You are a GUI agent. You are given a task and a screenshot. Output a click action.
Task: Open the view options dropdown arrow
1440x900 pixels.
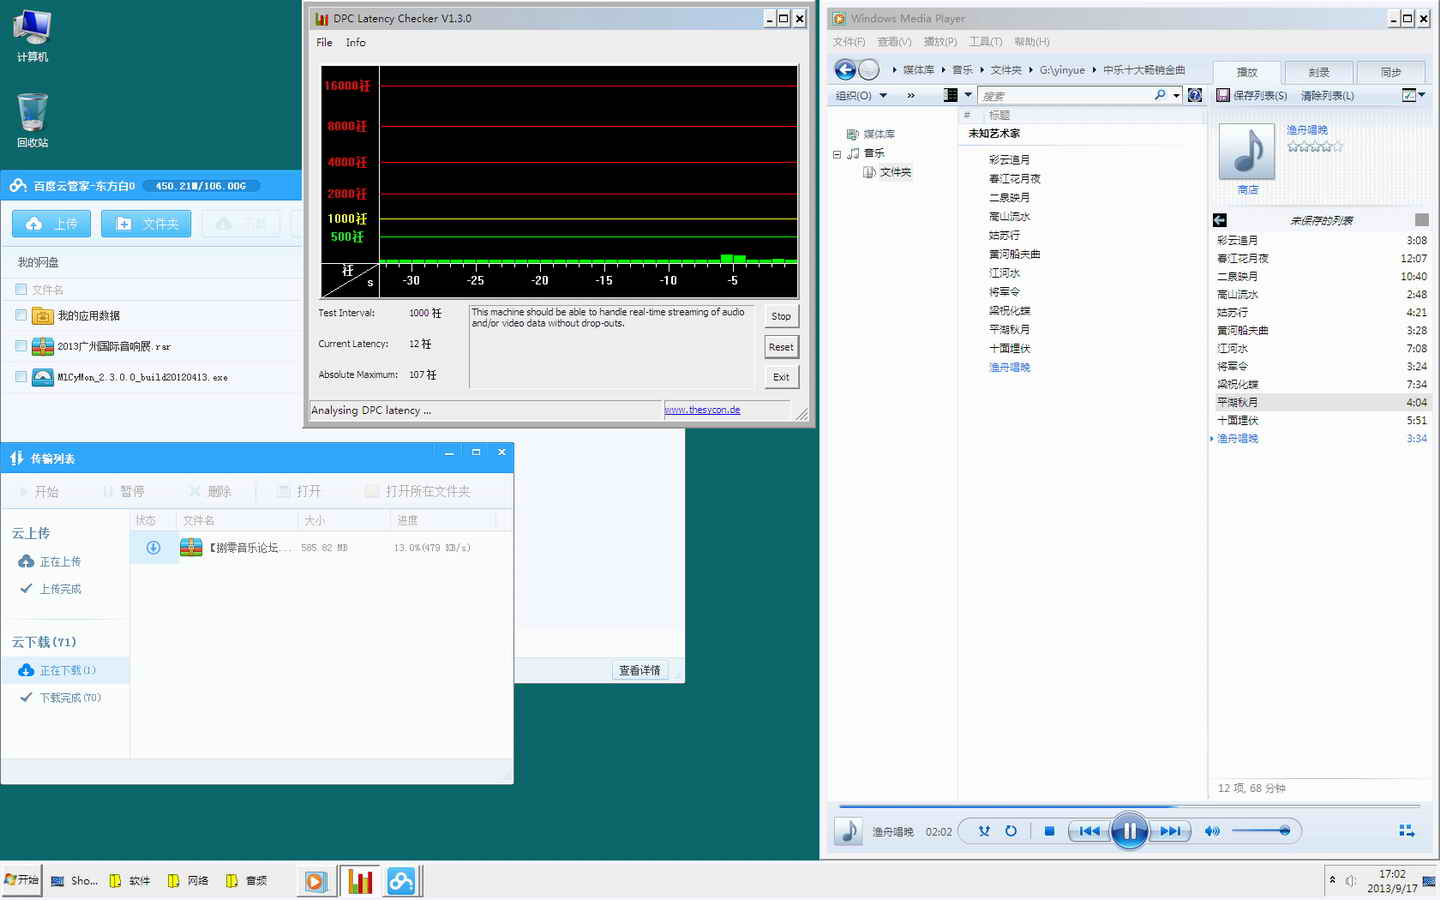(x=968, y=96)
